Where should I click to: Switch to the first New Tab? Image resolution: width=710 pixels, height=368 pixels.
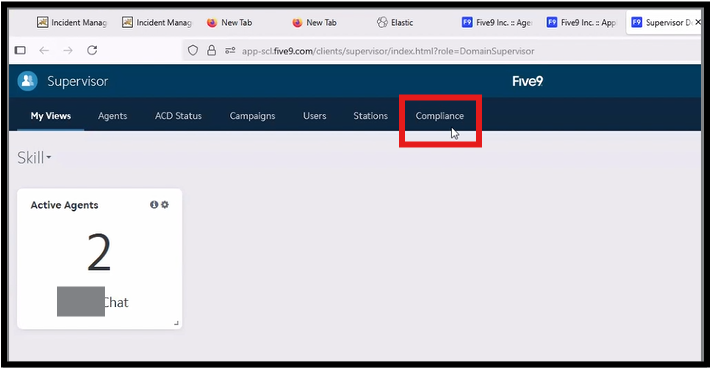click(230, 22)
